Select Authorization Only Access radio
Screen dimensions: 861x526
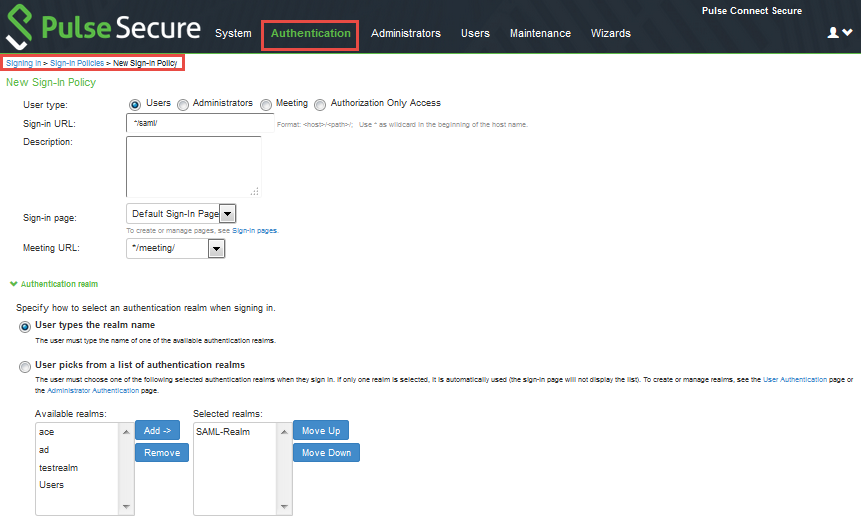tap(320, 104)
